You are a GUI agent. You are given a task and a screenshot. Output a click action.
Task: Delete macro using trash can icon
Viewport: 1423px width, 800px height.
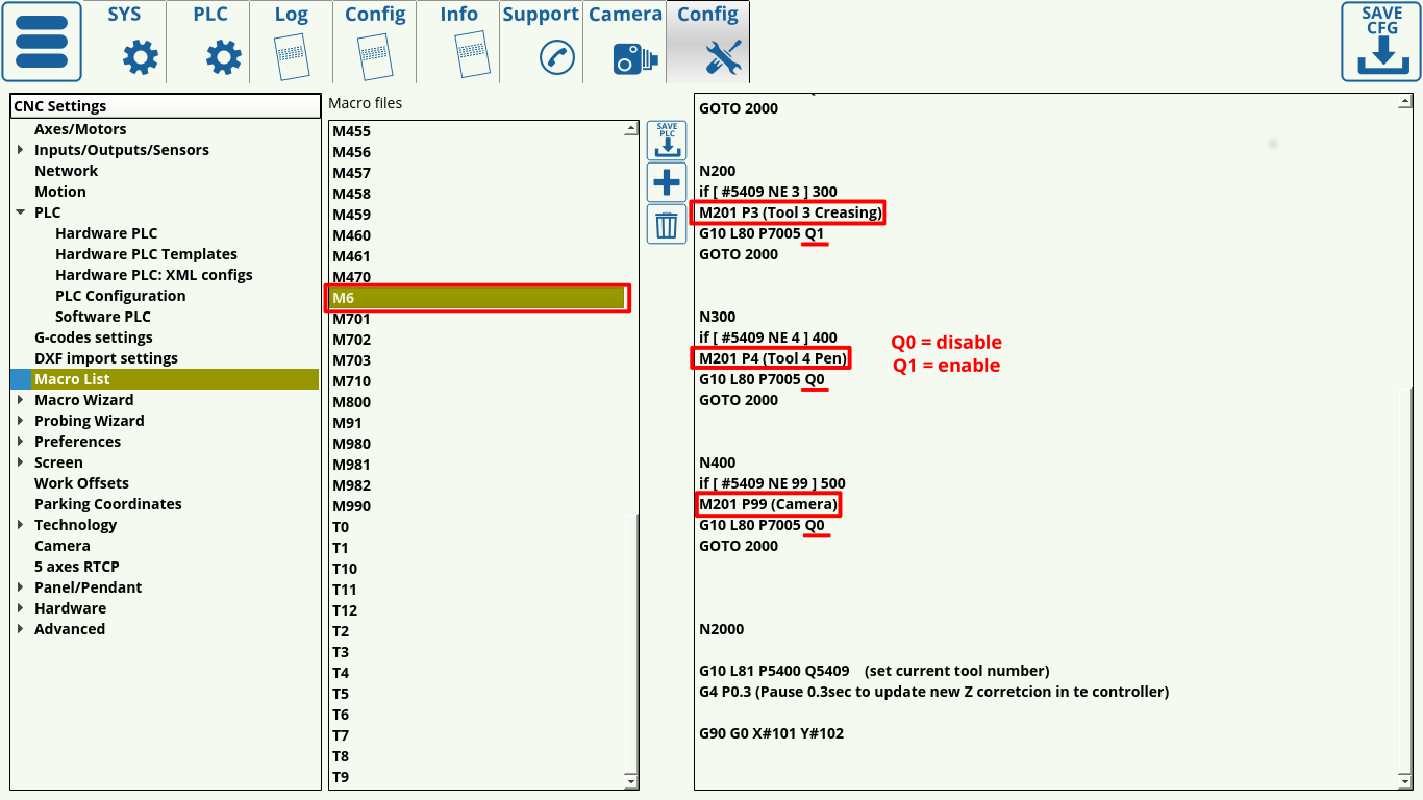(x=666, y=224)
